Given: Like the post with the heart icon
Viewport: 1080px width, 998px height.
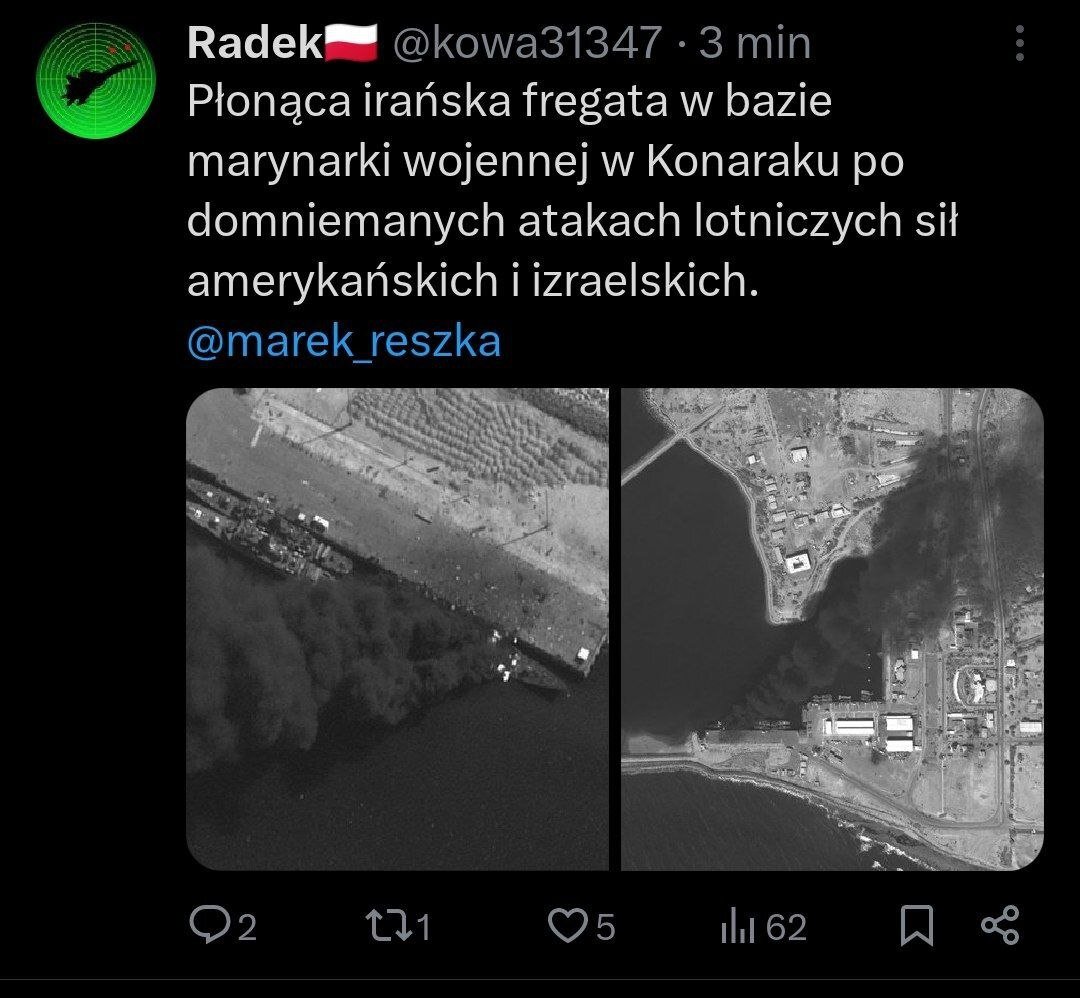Looking at the screenshot, I should point(568,926).
